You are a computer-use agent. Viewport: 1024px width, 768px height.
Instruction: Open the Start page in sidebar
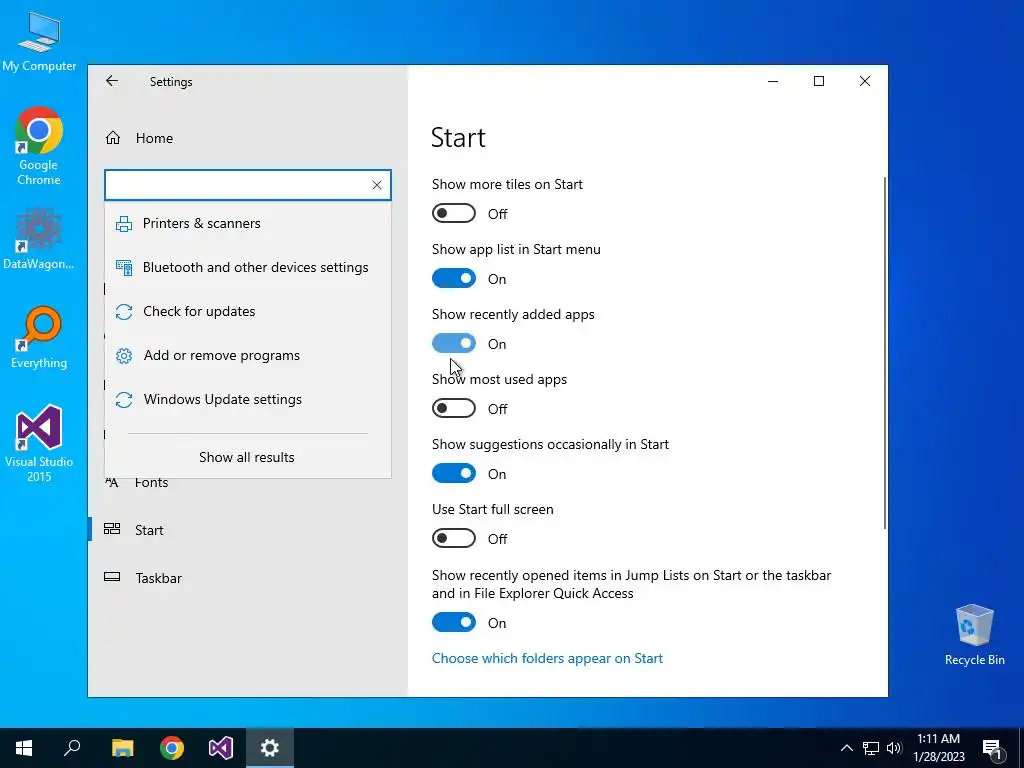pyautogui.click(x=248, y=530)
